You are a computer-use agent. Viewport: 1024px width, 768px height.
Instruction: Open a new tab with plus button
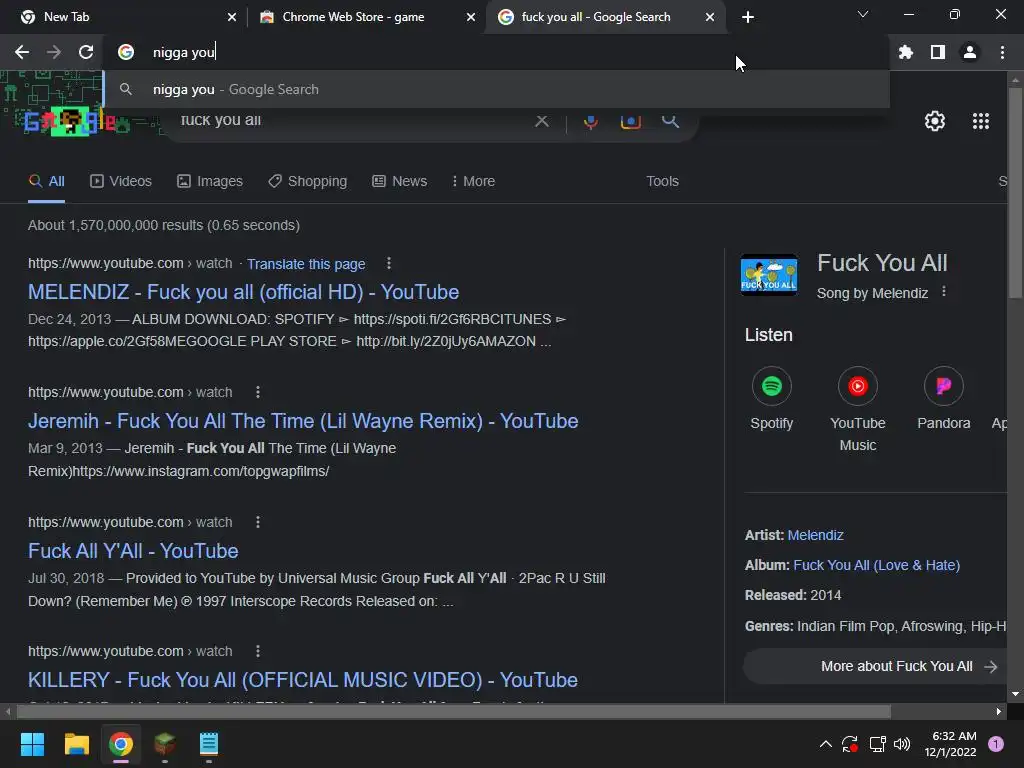748,17
